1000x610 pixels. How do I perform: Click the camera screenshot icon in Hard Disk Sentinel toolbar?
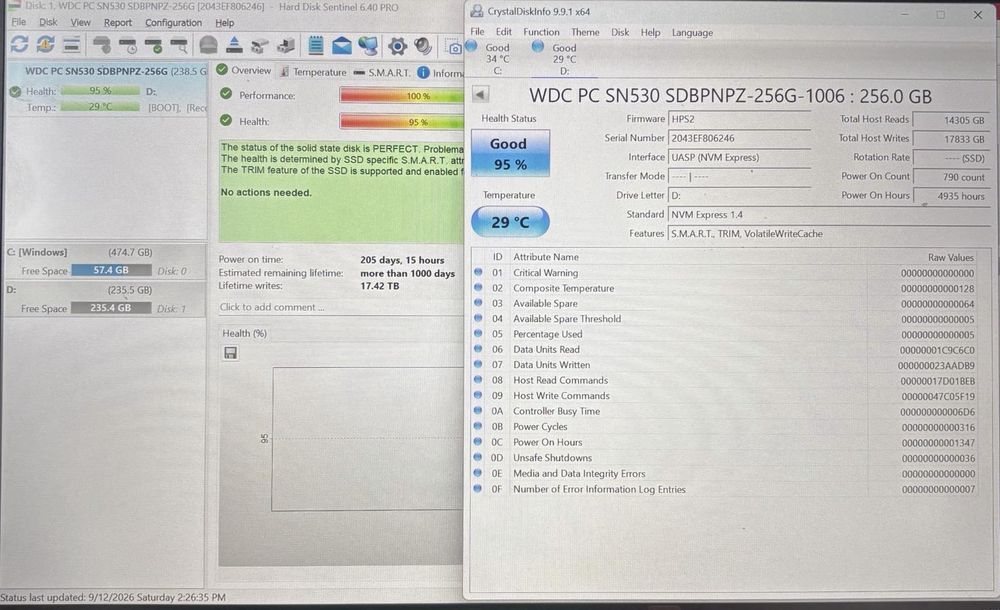(x=454, y=48)
